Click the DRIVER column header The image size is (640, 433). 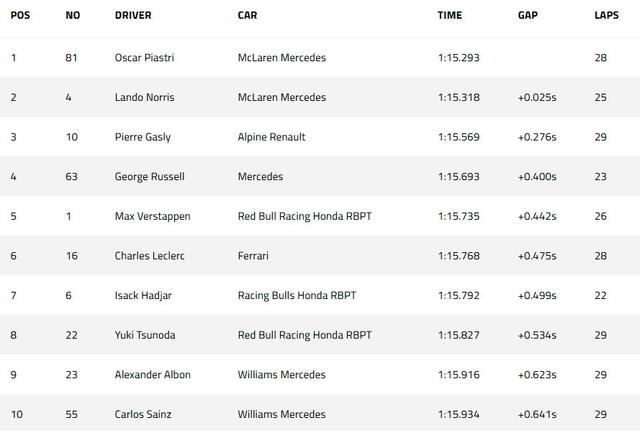(x=133, y=17)
